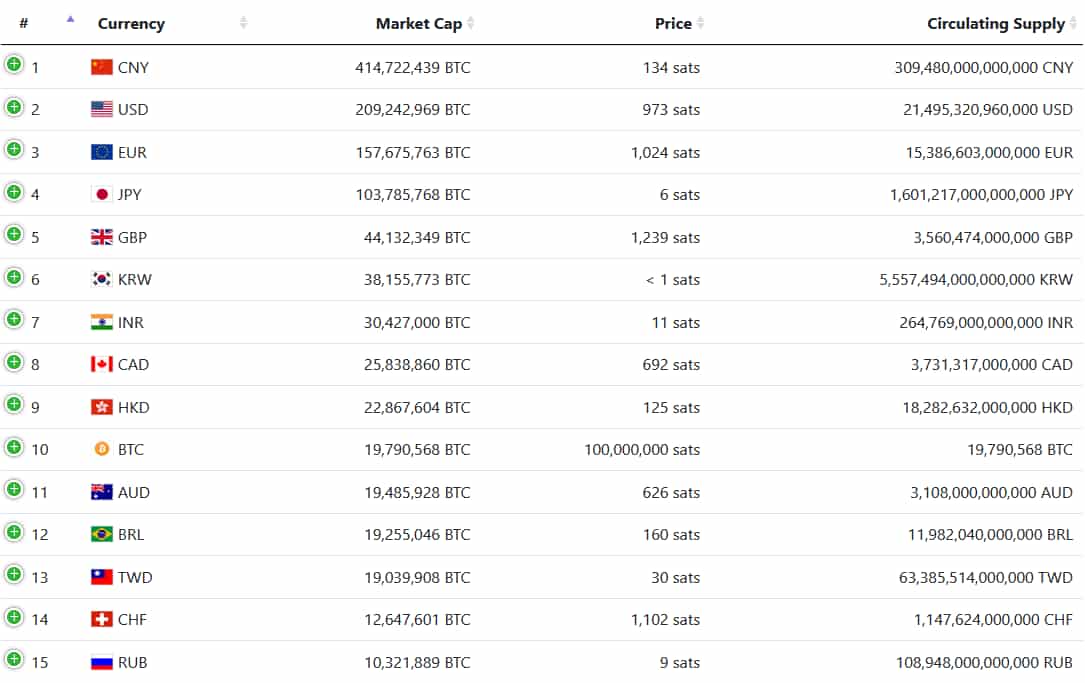Expand row 10 BTC details via plus icon
Image resolution: width=1085 pixels, height=683 pixels.
[x=14, y=446]
